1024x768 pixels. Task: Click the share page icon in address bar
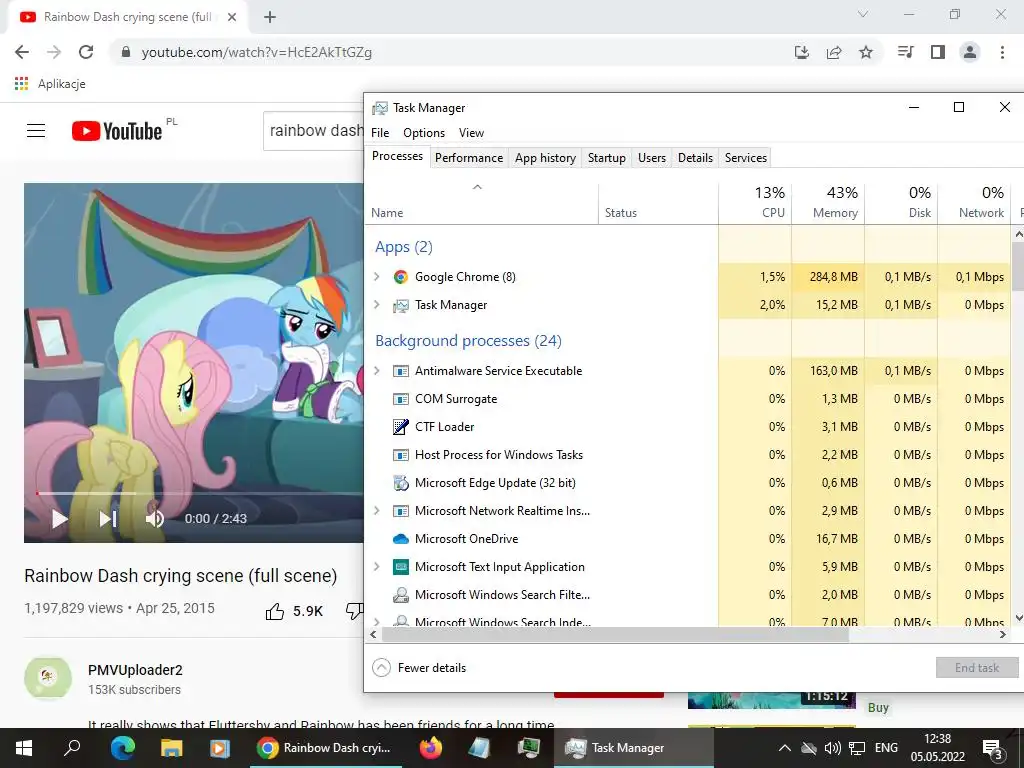pos(834,52)
